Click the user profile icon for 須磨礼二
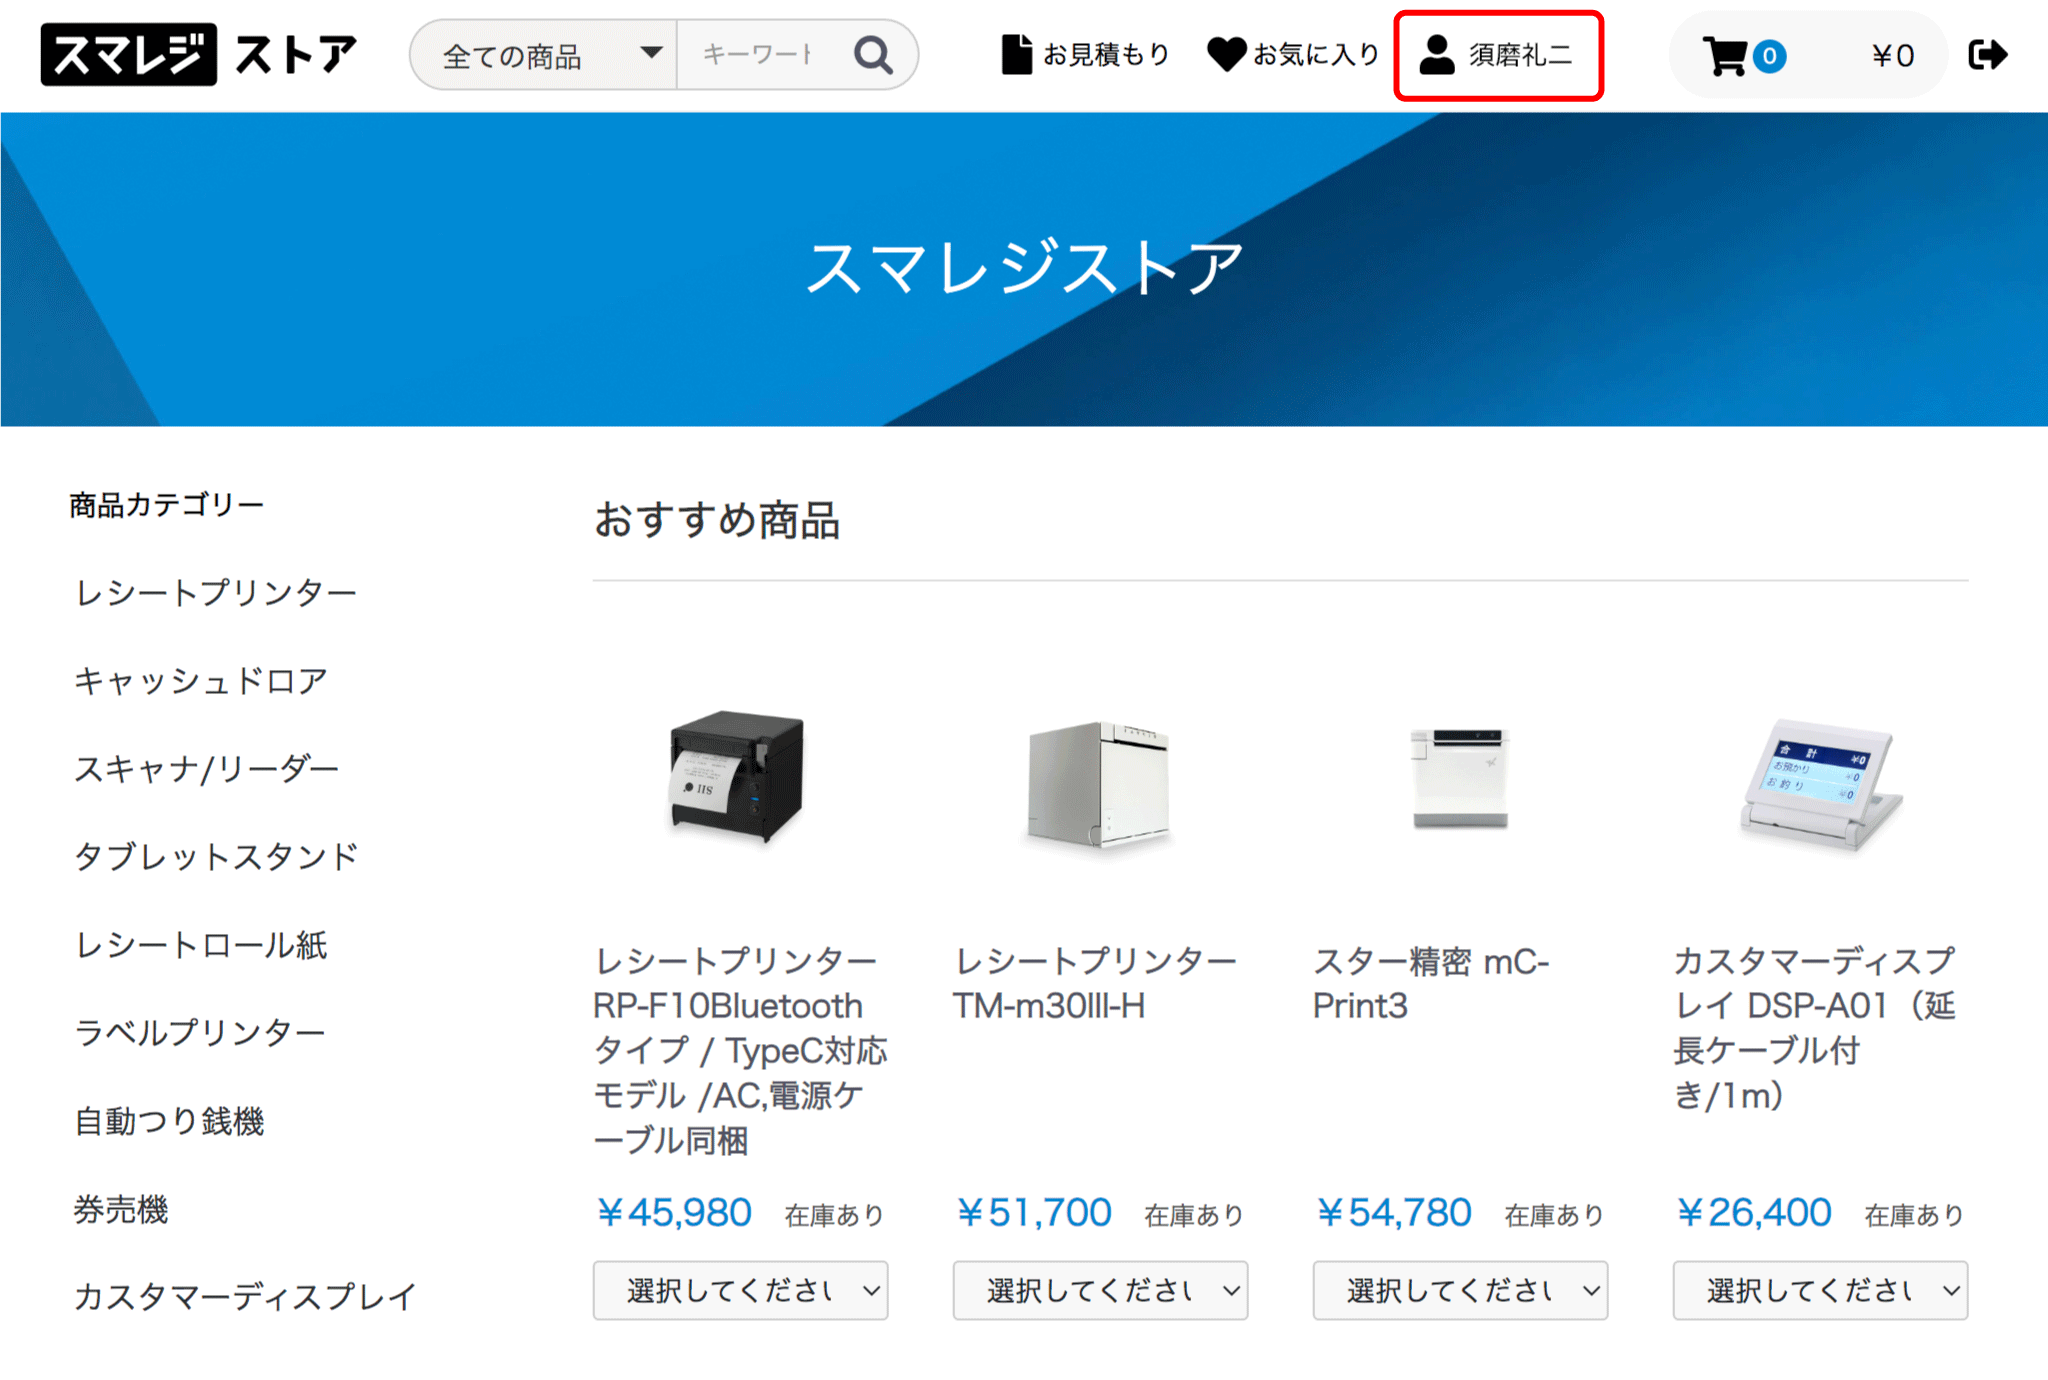The height and width of the screenshot is (1380, 2048). coord(1437,55)
